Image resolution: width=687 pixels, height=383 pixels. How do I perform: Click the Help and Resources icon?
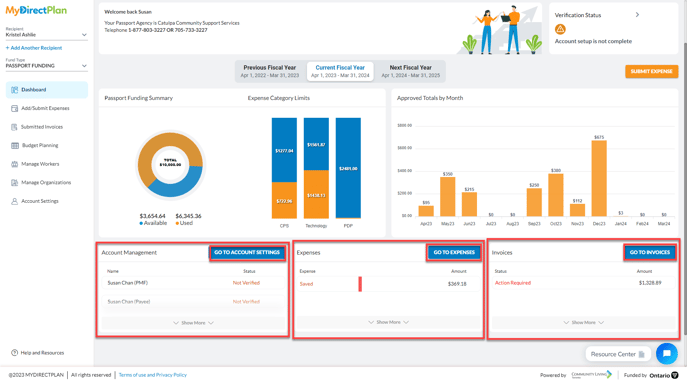click(x=14, y=353)
